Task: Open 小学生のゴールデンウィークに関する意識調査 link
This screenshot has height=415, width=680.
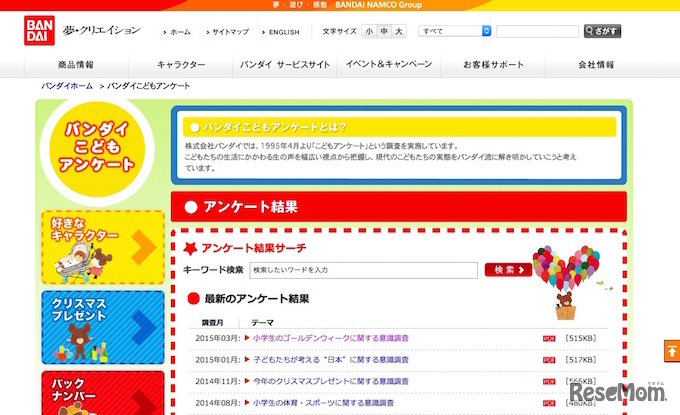Action: point(331,338)
